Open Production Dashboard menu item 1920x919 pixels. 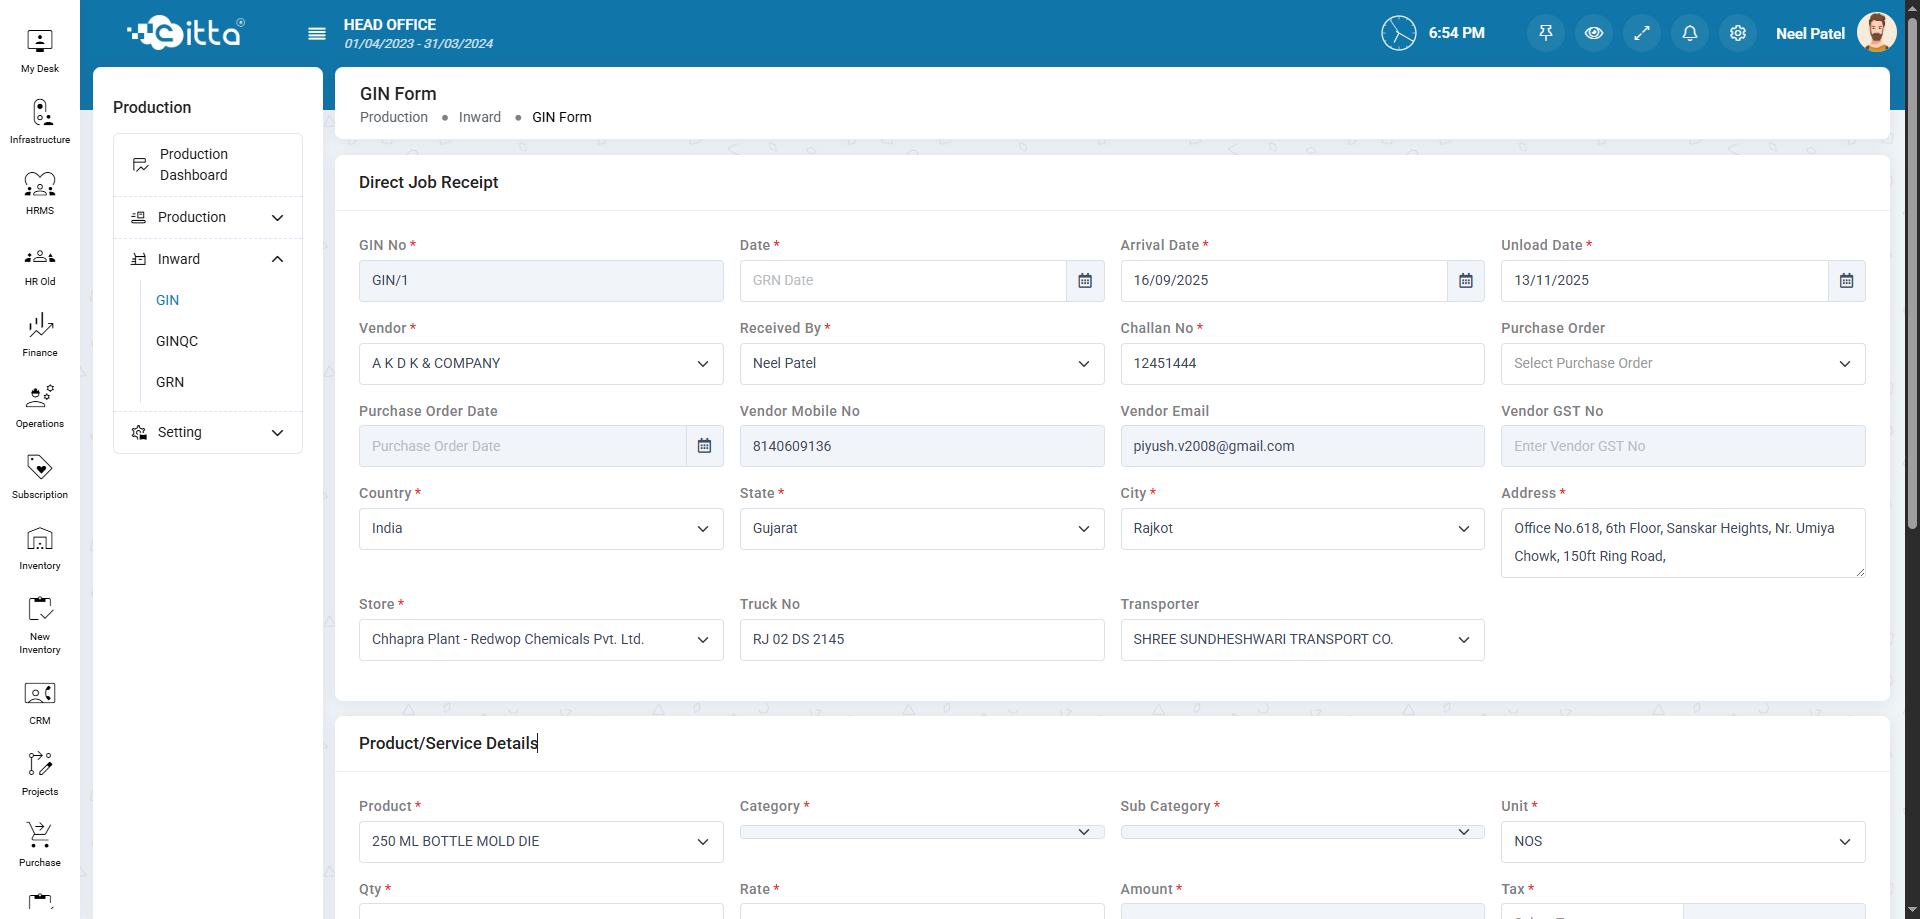194,165
